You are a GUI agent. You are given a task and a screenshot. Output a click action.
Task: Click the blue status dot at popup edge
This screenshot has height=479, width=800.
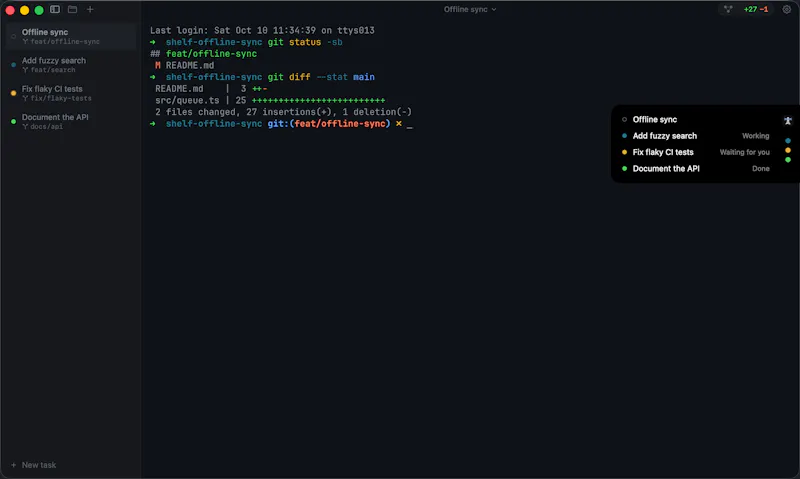(x=788, y=140)
